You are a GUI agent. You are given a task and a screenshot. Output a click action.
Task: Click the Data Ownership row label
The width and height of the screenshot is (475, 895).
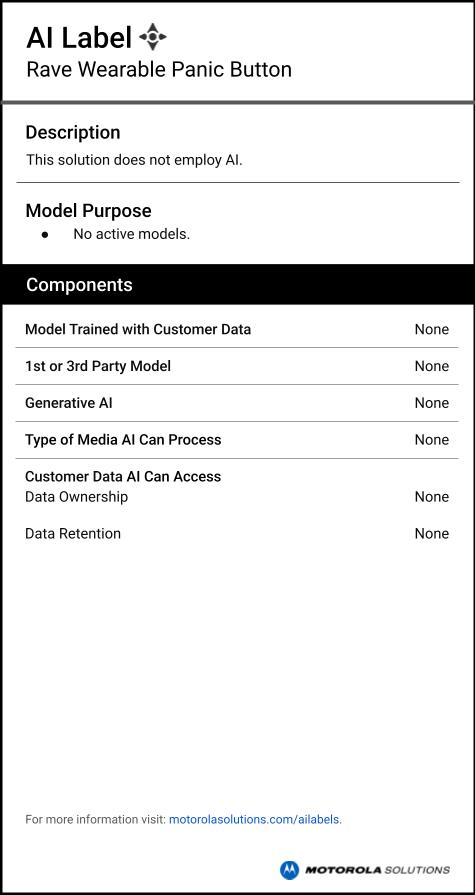point(77,497)
